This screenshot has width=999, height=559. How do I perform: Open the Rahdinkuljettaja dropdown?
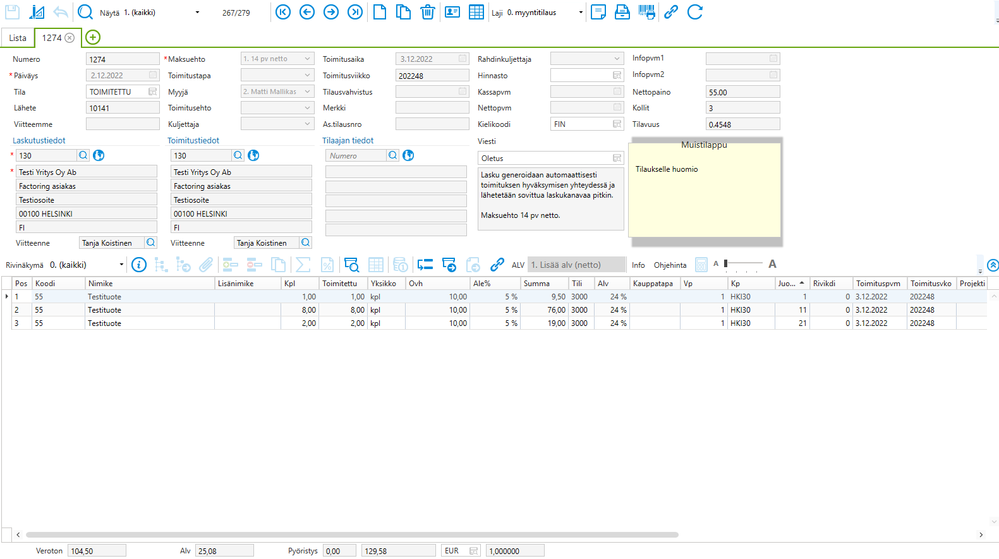click(617, 59)
